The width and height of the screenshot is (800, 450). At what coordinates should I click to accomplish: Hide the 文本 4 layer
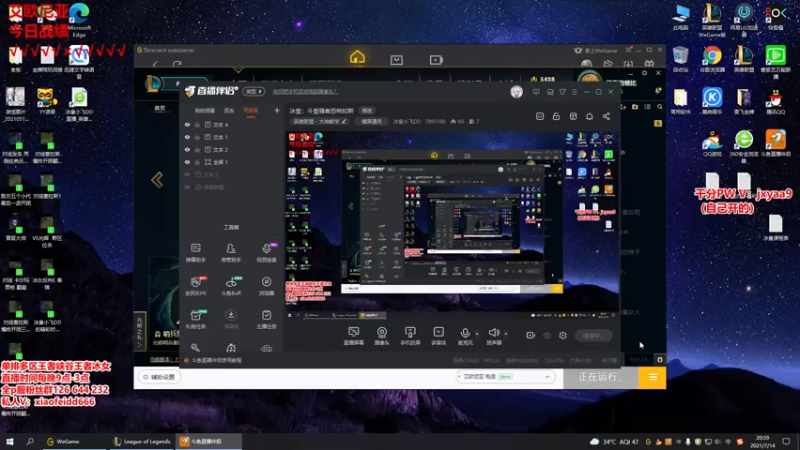pyautogui.click(x=187, y=124)
